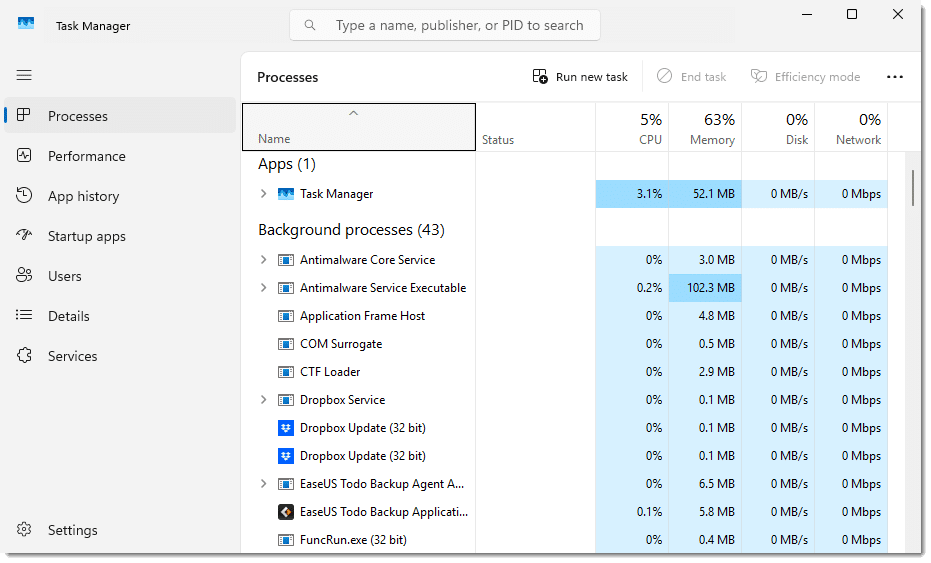Screen dimensions: 931x563
Task: Click the Users people icon
Action: (24, 275)
